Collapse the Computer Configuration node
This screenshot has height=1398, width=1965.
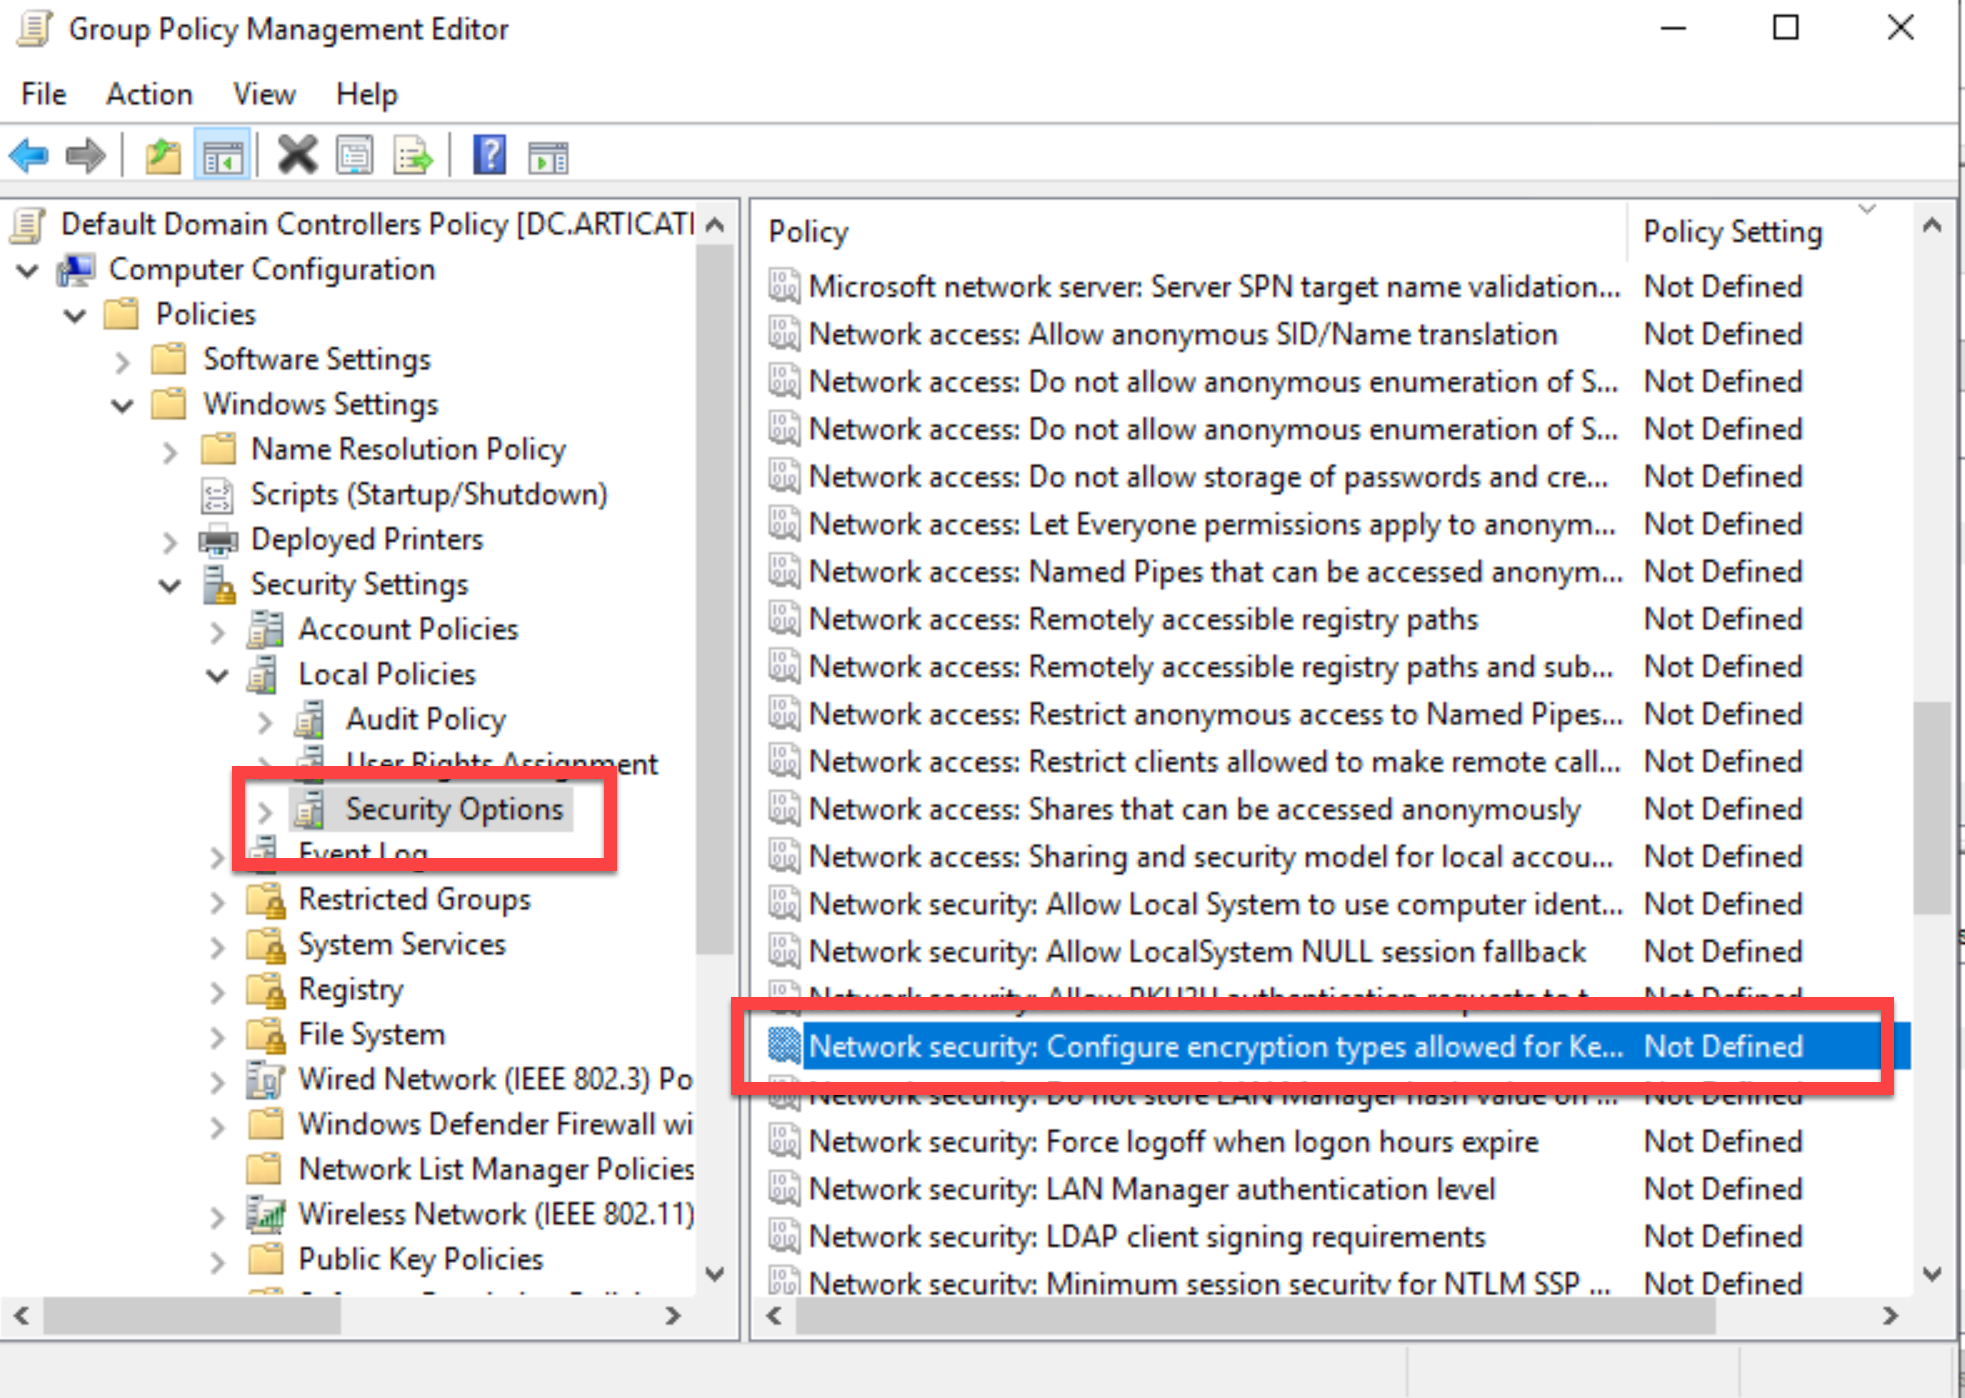pyautogui.click(x=28, y=270)
